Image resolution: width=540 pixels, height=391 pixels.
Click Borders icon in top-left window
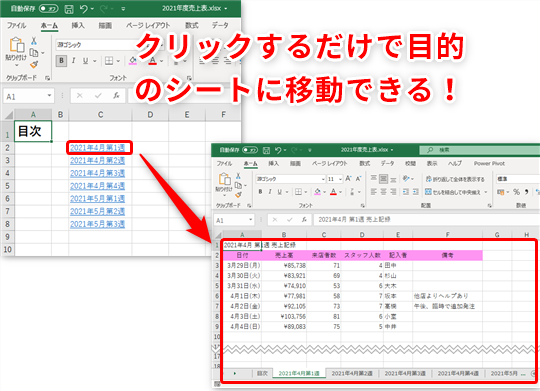click(x=109, y=61)
